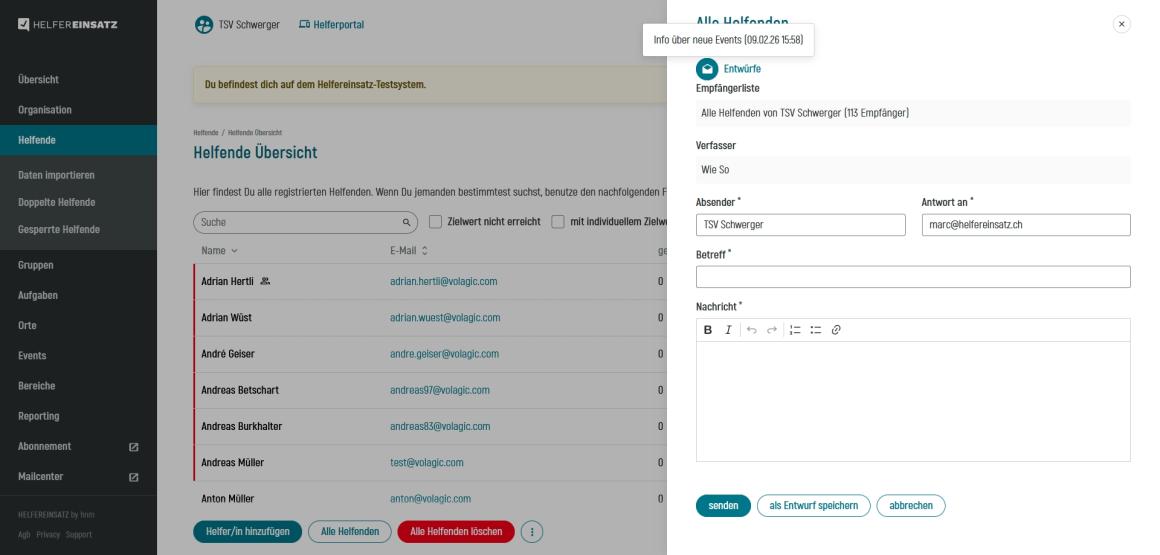The height and width of the screenshot is (555, 1160).
Task: Open email andreas97@volagic.com
Action: 440,391
